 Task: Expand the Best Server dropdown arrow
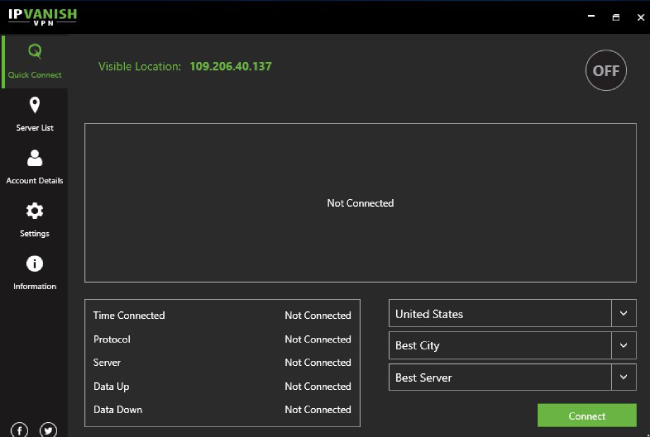coord(623,377)
